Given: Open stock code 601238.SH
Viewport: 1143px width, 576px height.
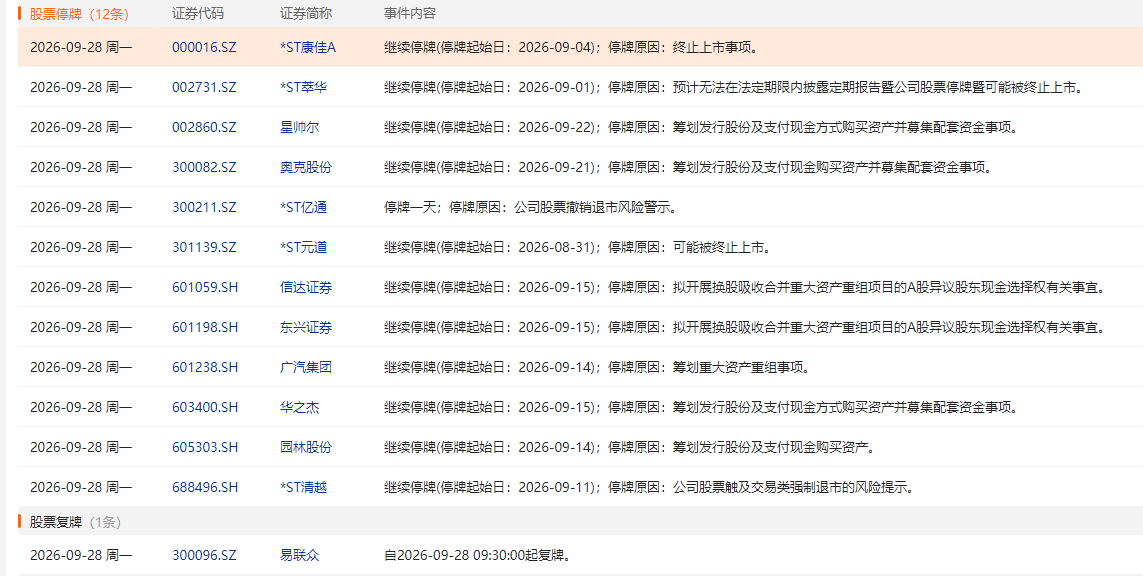Looking at the screenshot, I should [x=205, y=367].
